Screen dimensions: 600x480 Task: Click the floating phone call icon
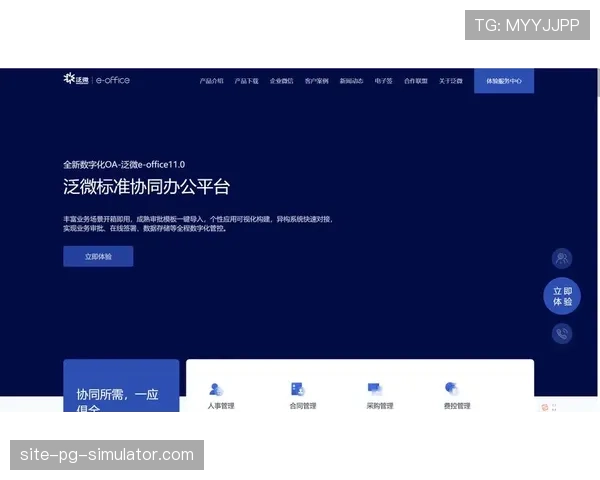[562, 333]
